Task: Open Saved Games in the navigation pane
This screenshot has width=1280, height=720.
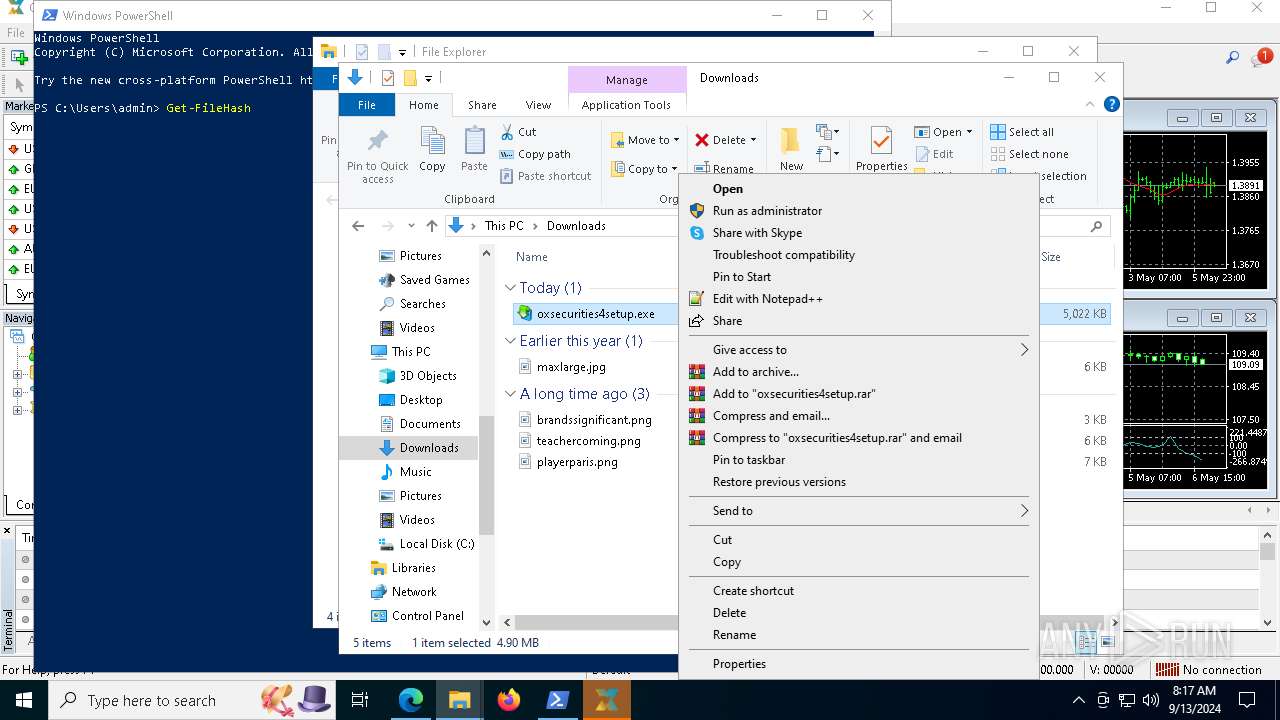Action: click(x=435, y=280)
